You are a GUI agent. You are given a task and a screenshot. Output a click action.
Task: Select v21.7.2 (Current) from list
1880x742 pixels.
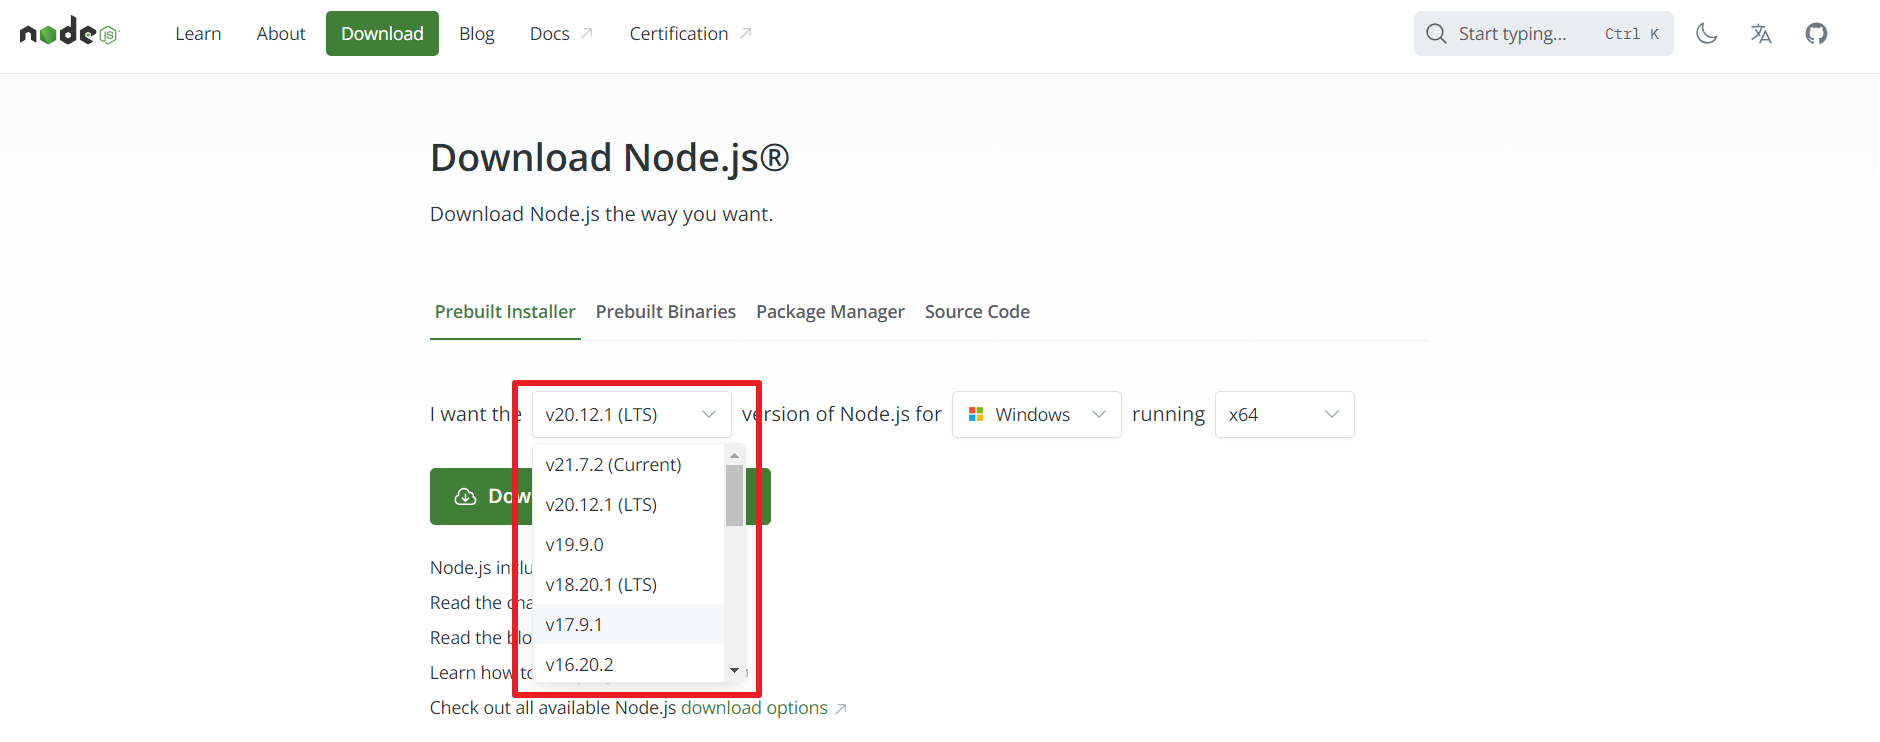pos(629,465)
